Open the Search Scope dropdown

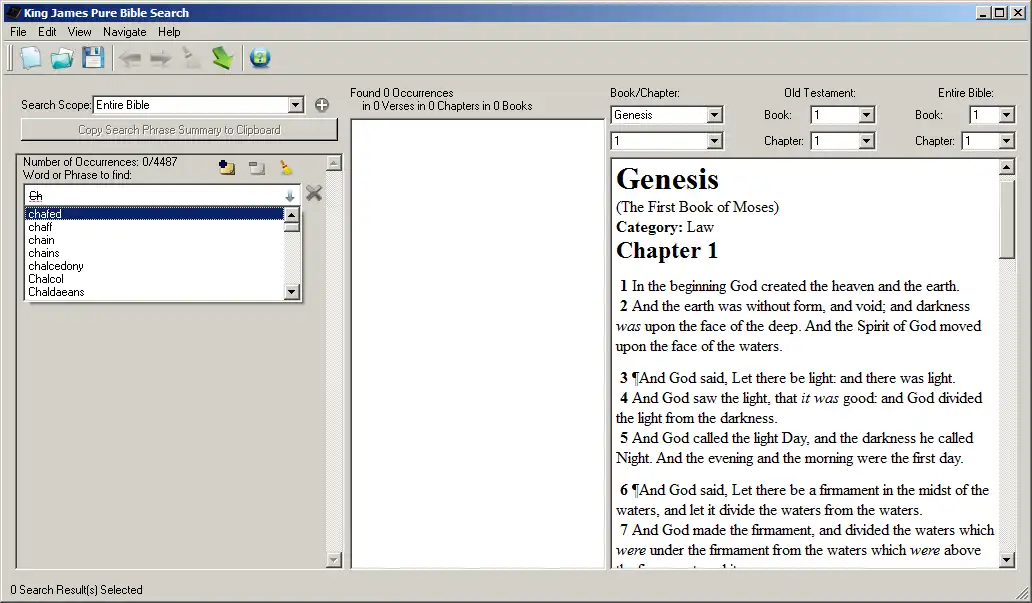point(296,105)
